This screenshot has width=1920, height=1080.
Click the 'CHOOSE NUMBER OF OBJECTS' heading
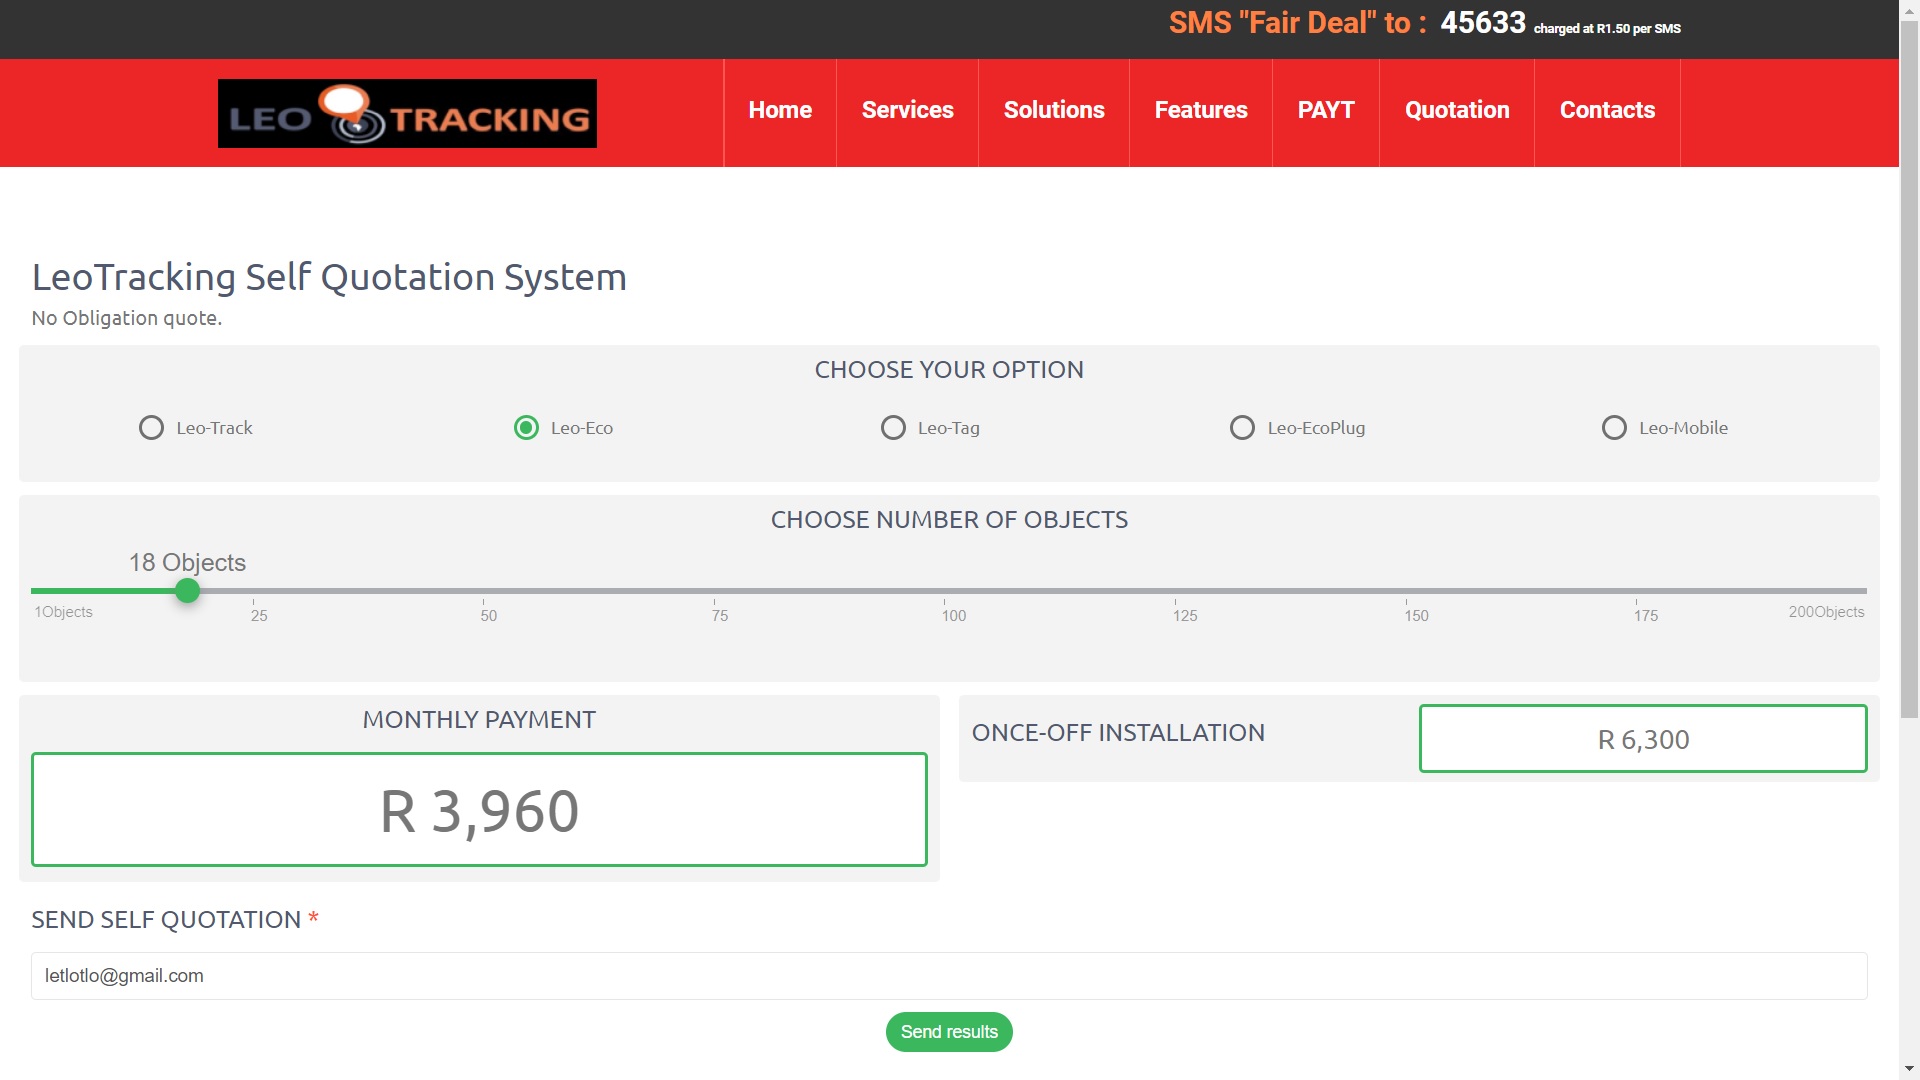949,520
